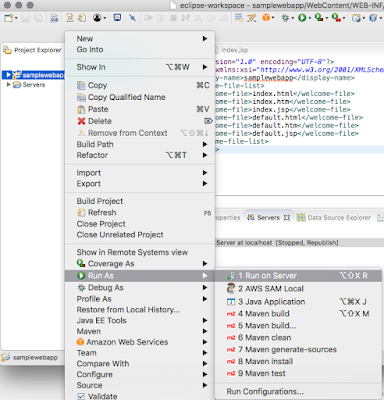Select 1 Run on Server
This screenshot has width=384, height=400.
(x=298, y=276)
